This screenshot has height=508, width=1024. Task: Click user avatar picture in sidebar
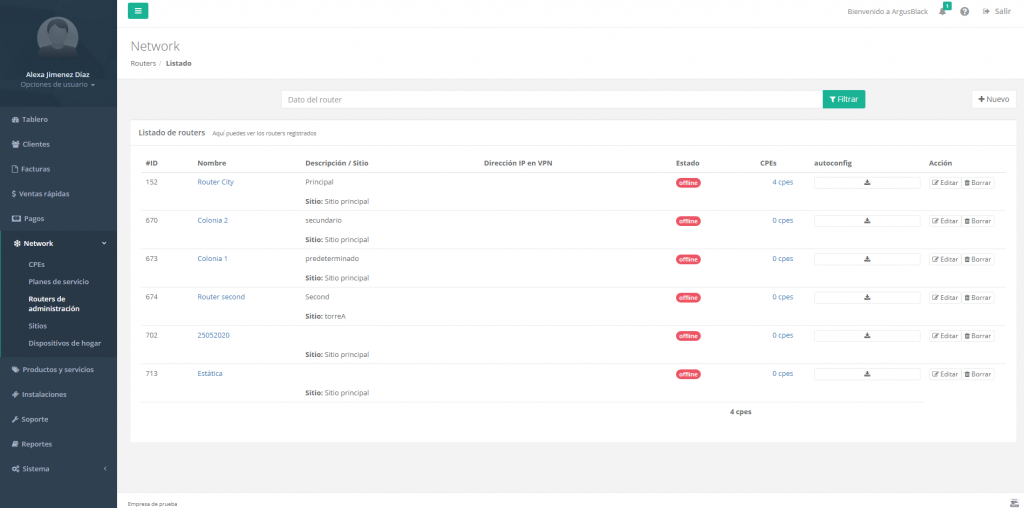[58, 38]
